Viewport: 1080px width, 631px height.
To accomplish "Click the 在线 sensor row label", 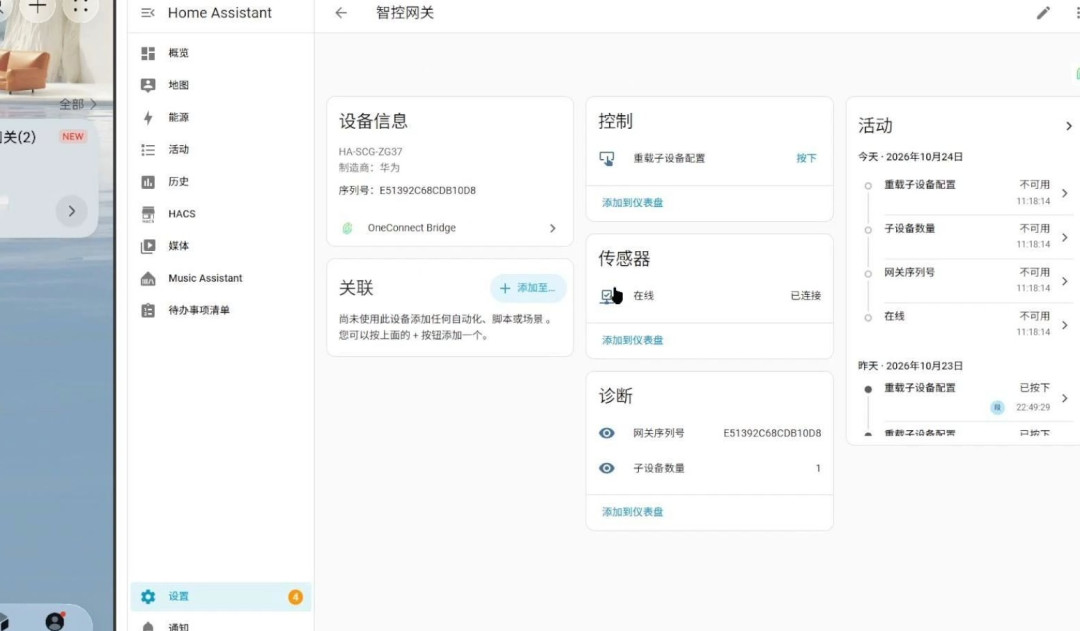I will coord(643,296).
